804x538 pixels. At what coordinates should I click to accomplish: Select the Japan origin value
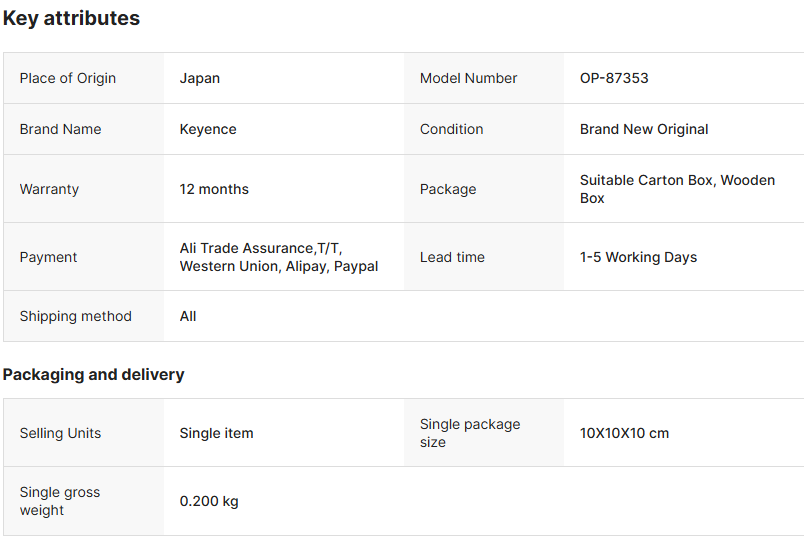(x=200, y=78)
